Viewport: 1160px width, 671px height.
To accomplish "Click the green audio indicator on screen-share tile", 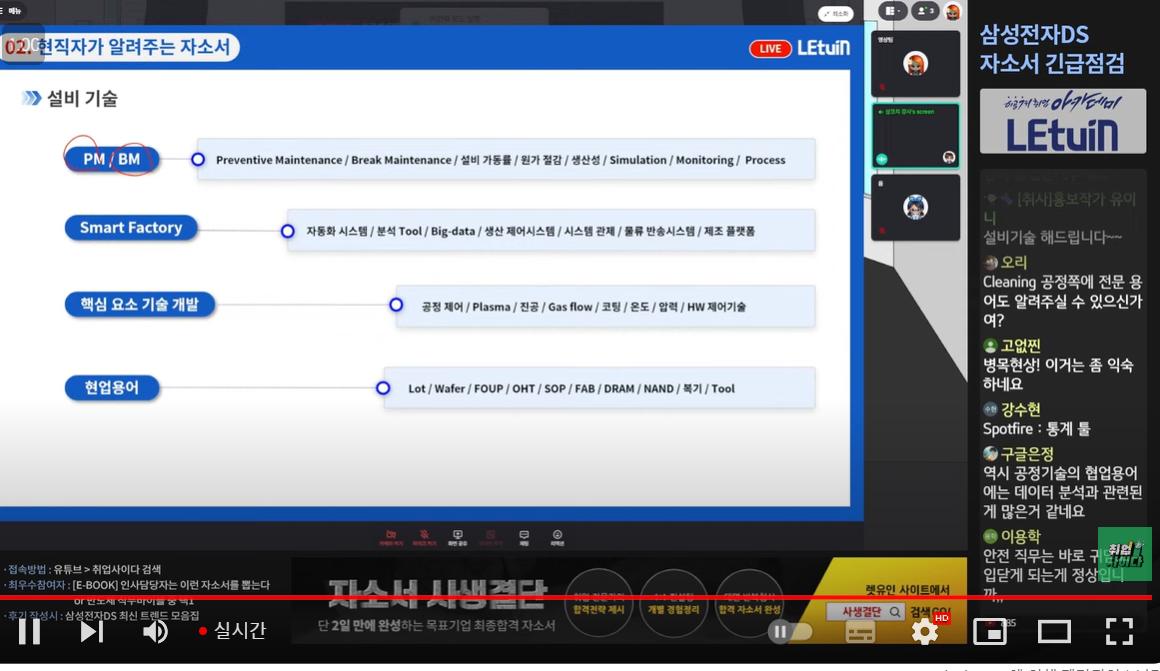I will pos(882,159).
